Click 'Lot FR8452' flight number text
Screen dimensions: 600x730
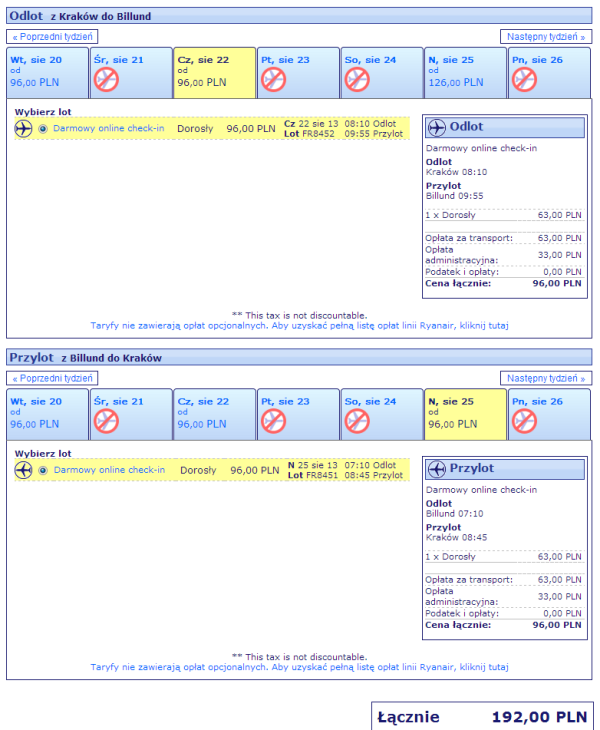[309, 134]
